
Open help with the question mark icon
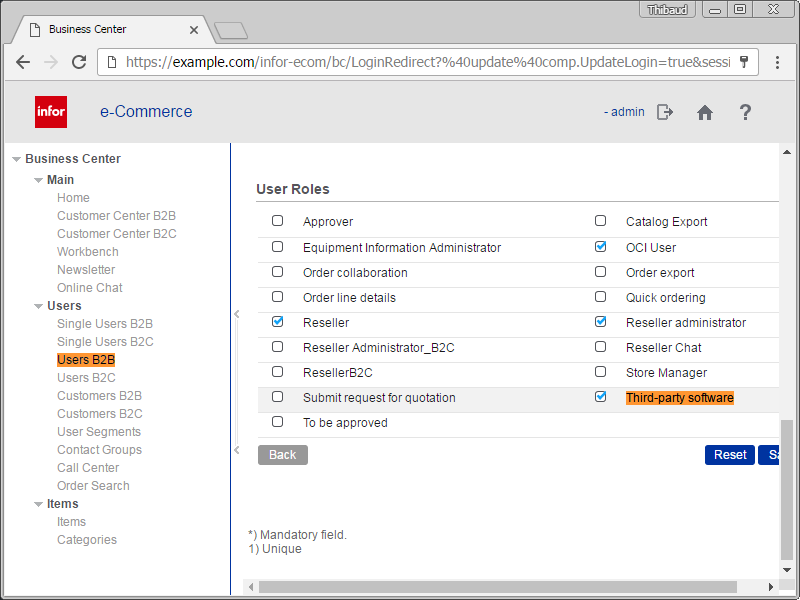click(745, 112)
